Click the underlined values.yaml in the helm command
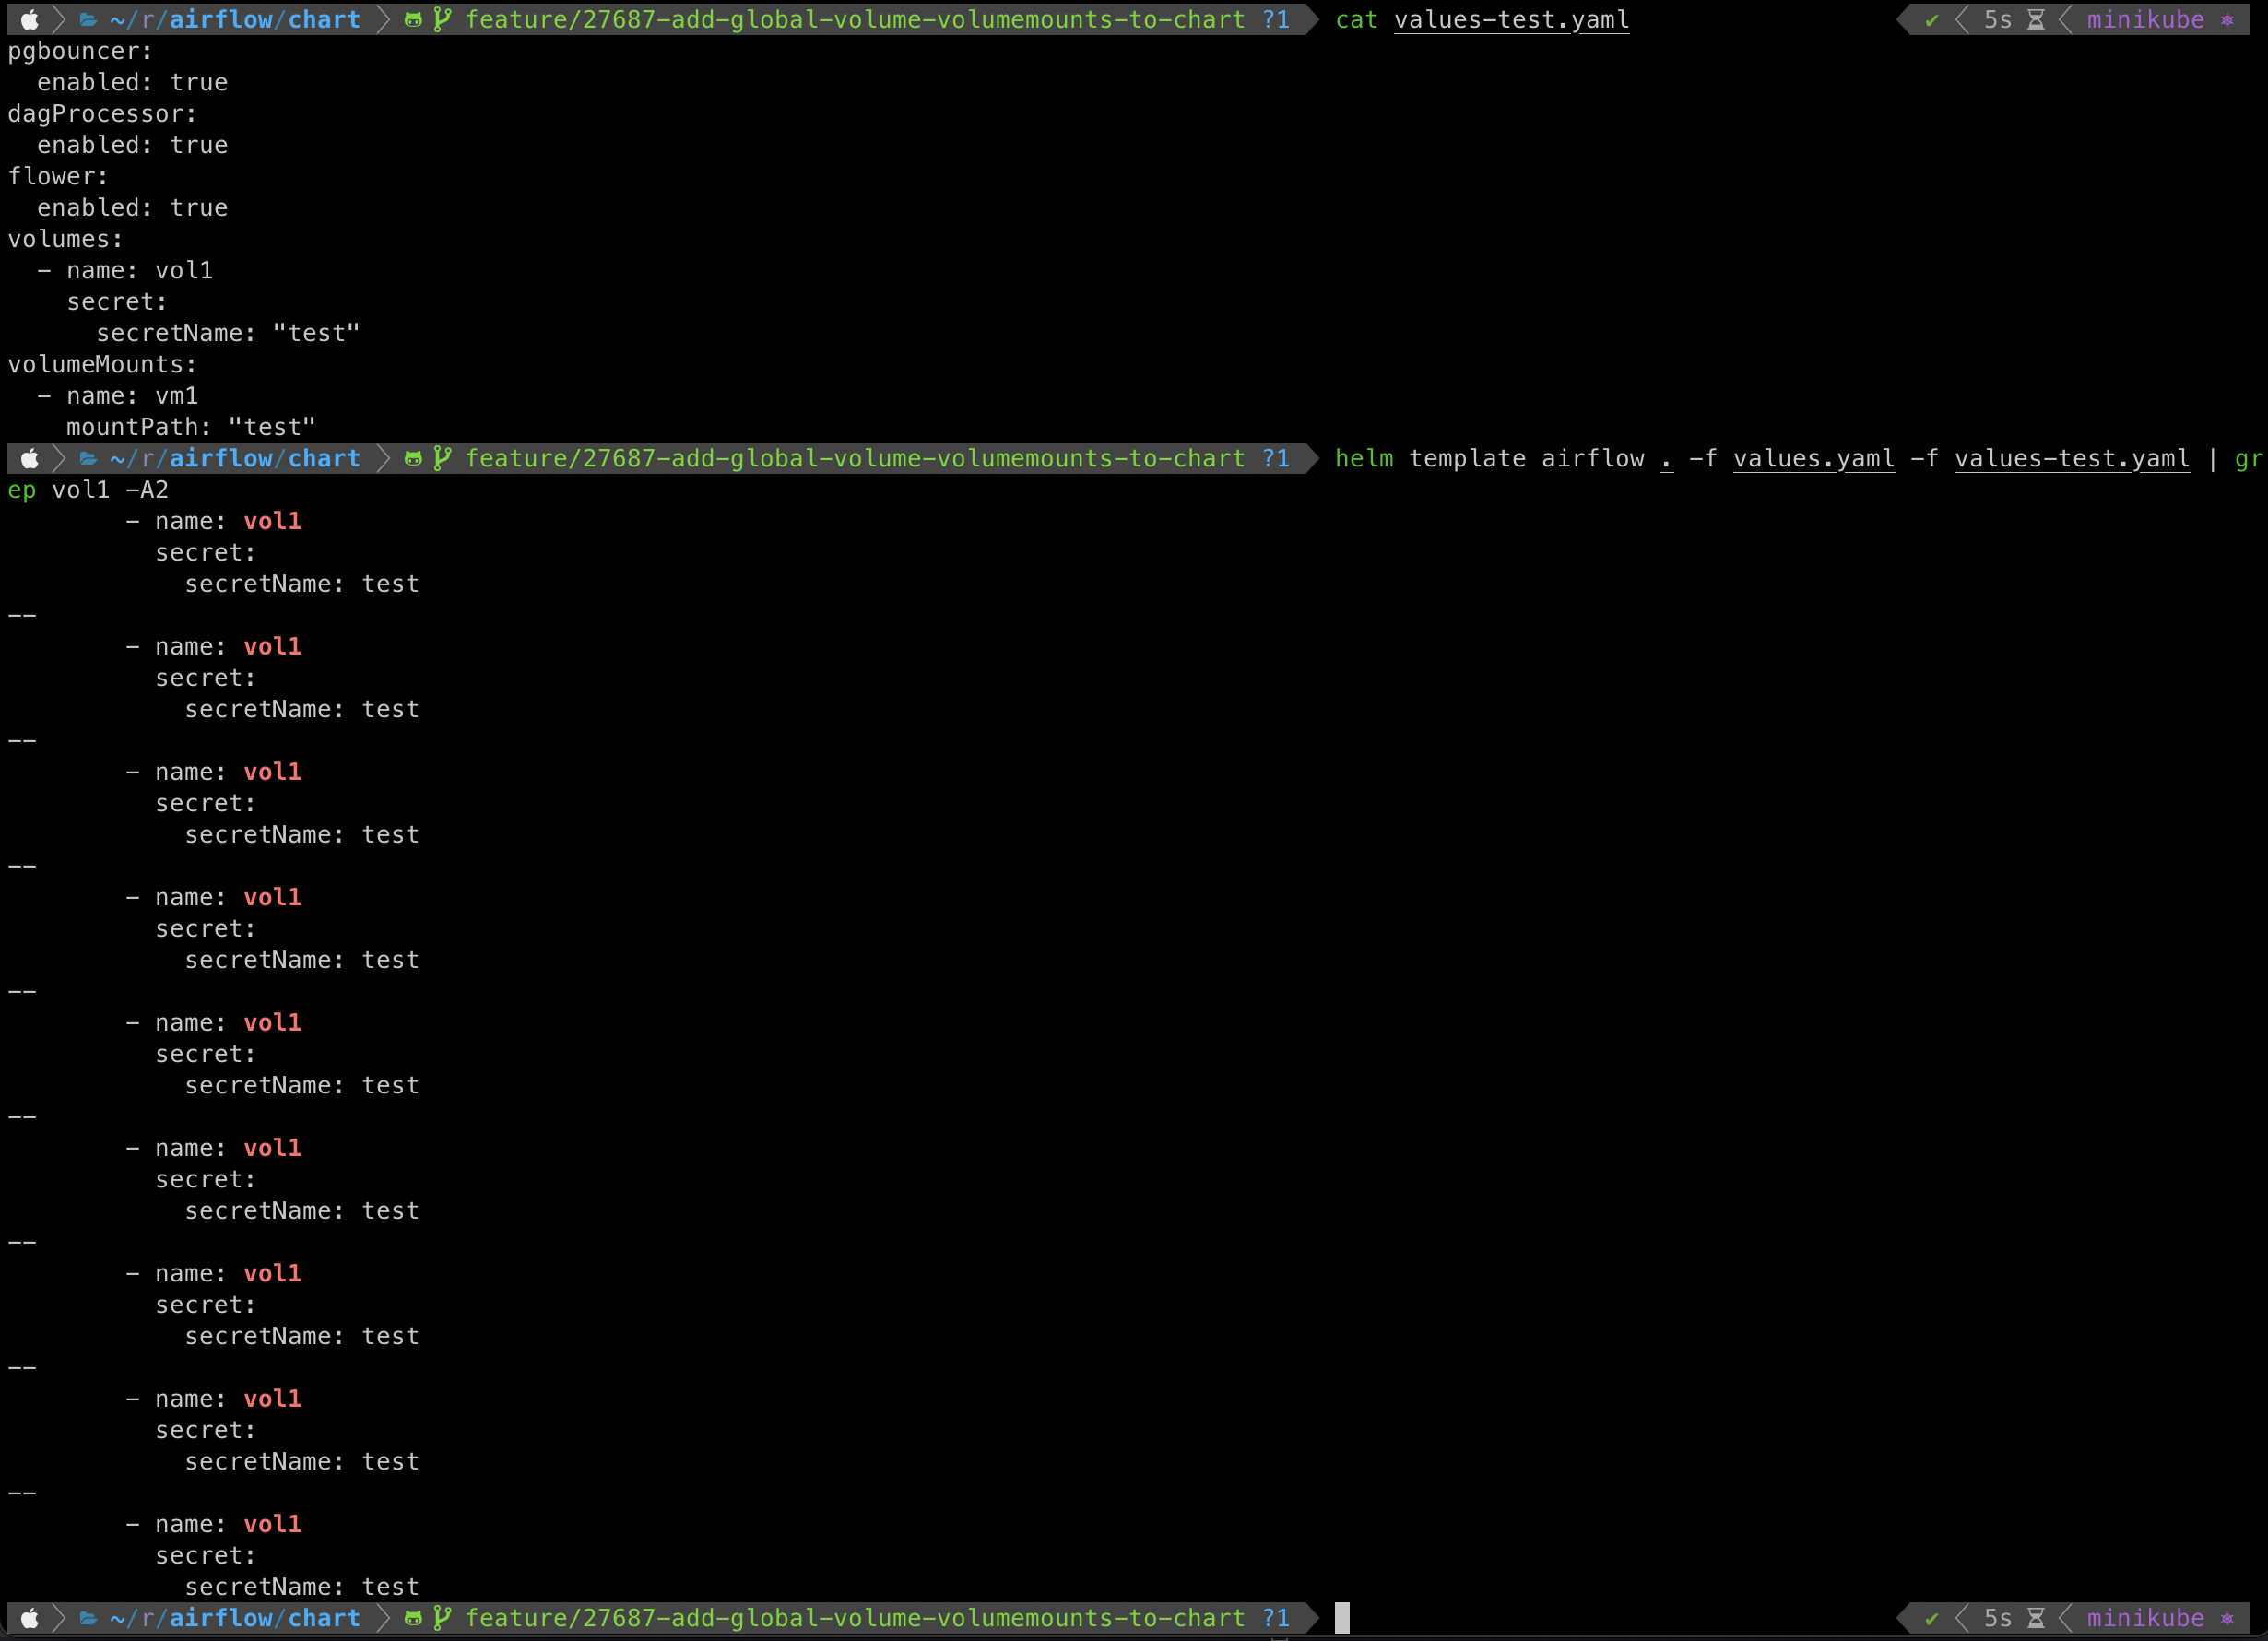Image resolution: width=2268 pixels, height=1641 pixels. 1813,458
